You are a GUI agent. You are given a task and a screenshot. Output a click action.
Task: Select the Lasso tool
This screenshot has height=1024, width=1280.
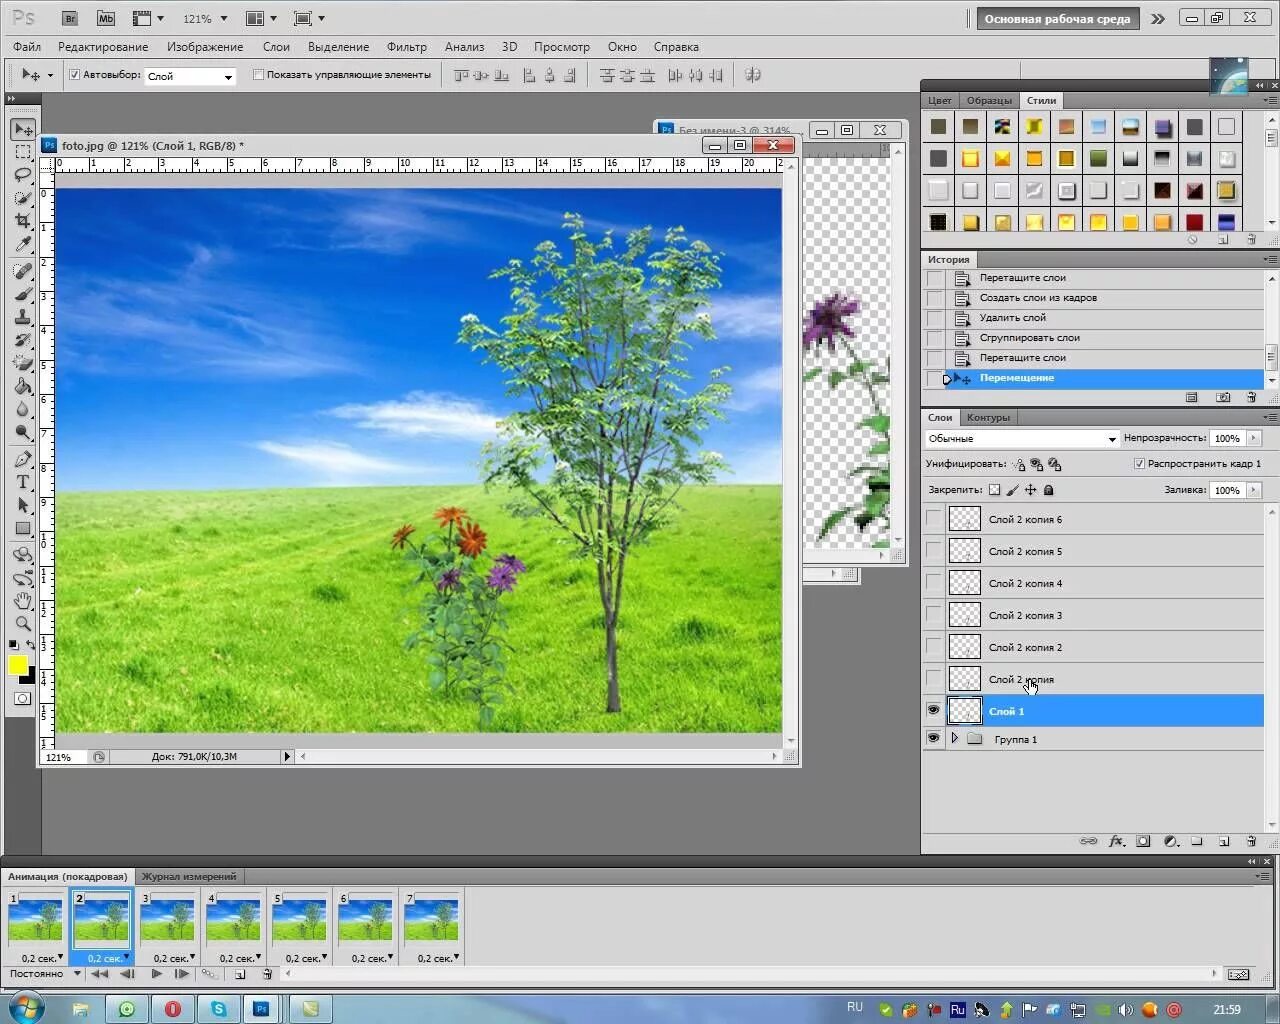coord(23,175)
